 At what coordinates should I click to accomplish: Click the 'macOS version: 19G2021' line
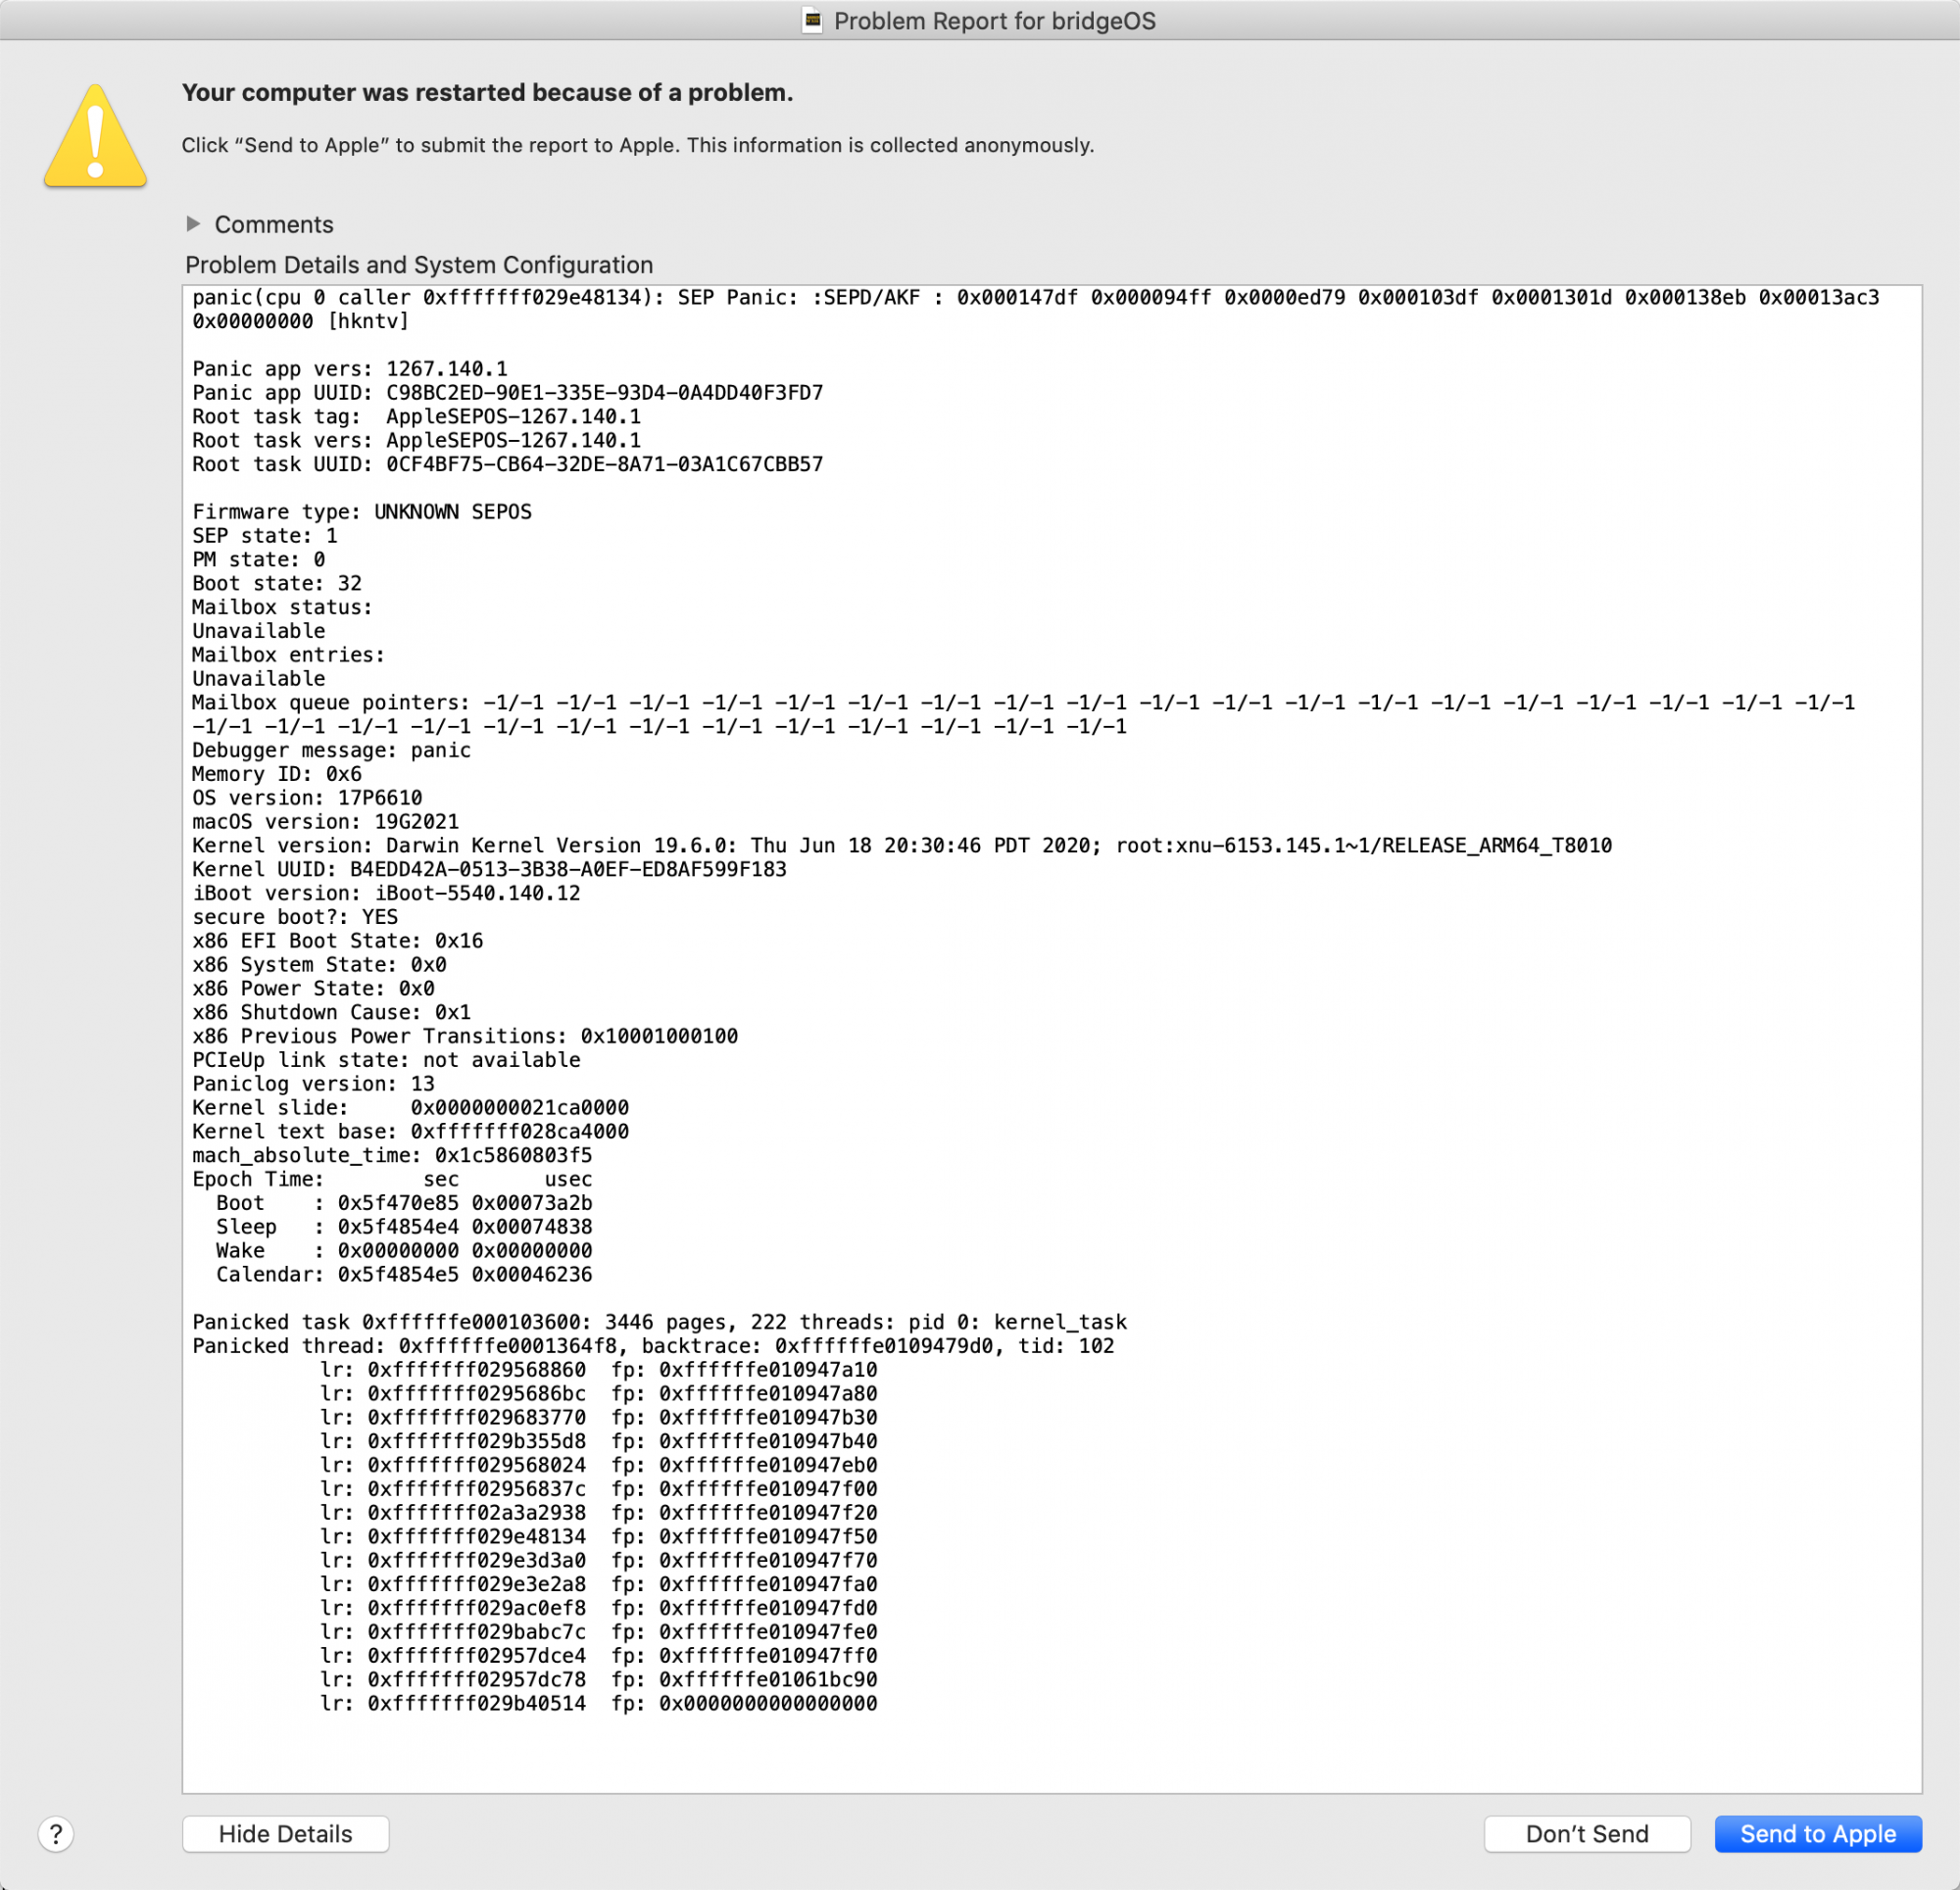pos(326,822)
